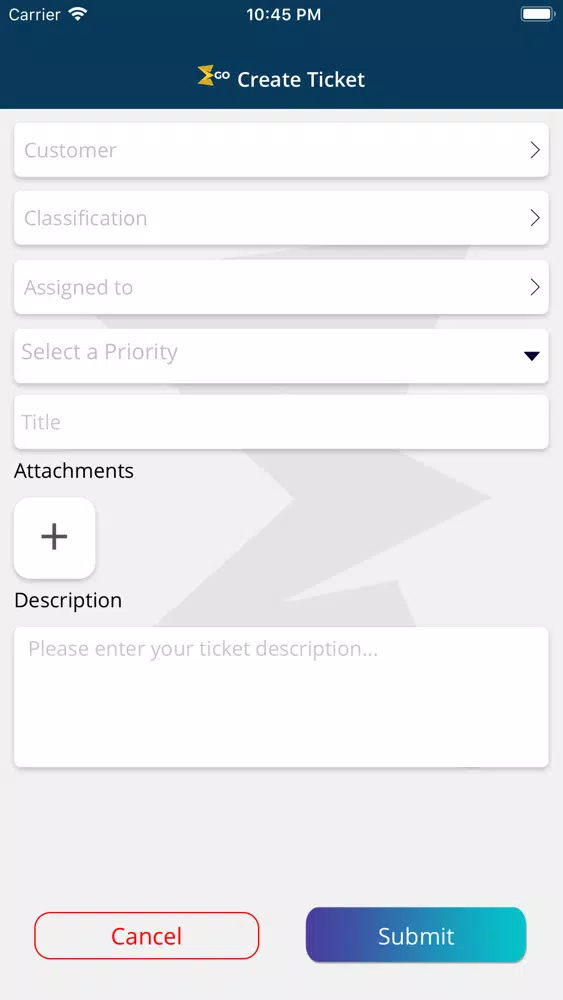Click the chevron arrow on Customer row
Viewport: 563px width, 1000px height.
[535, 150]
